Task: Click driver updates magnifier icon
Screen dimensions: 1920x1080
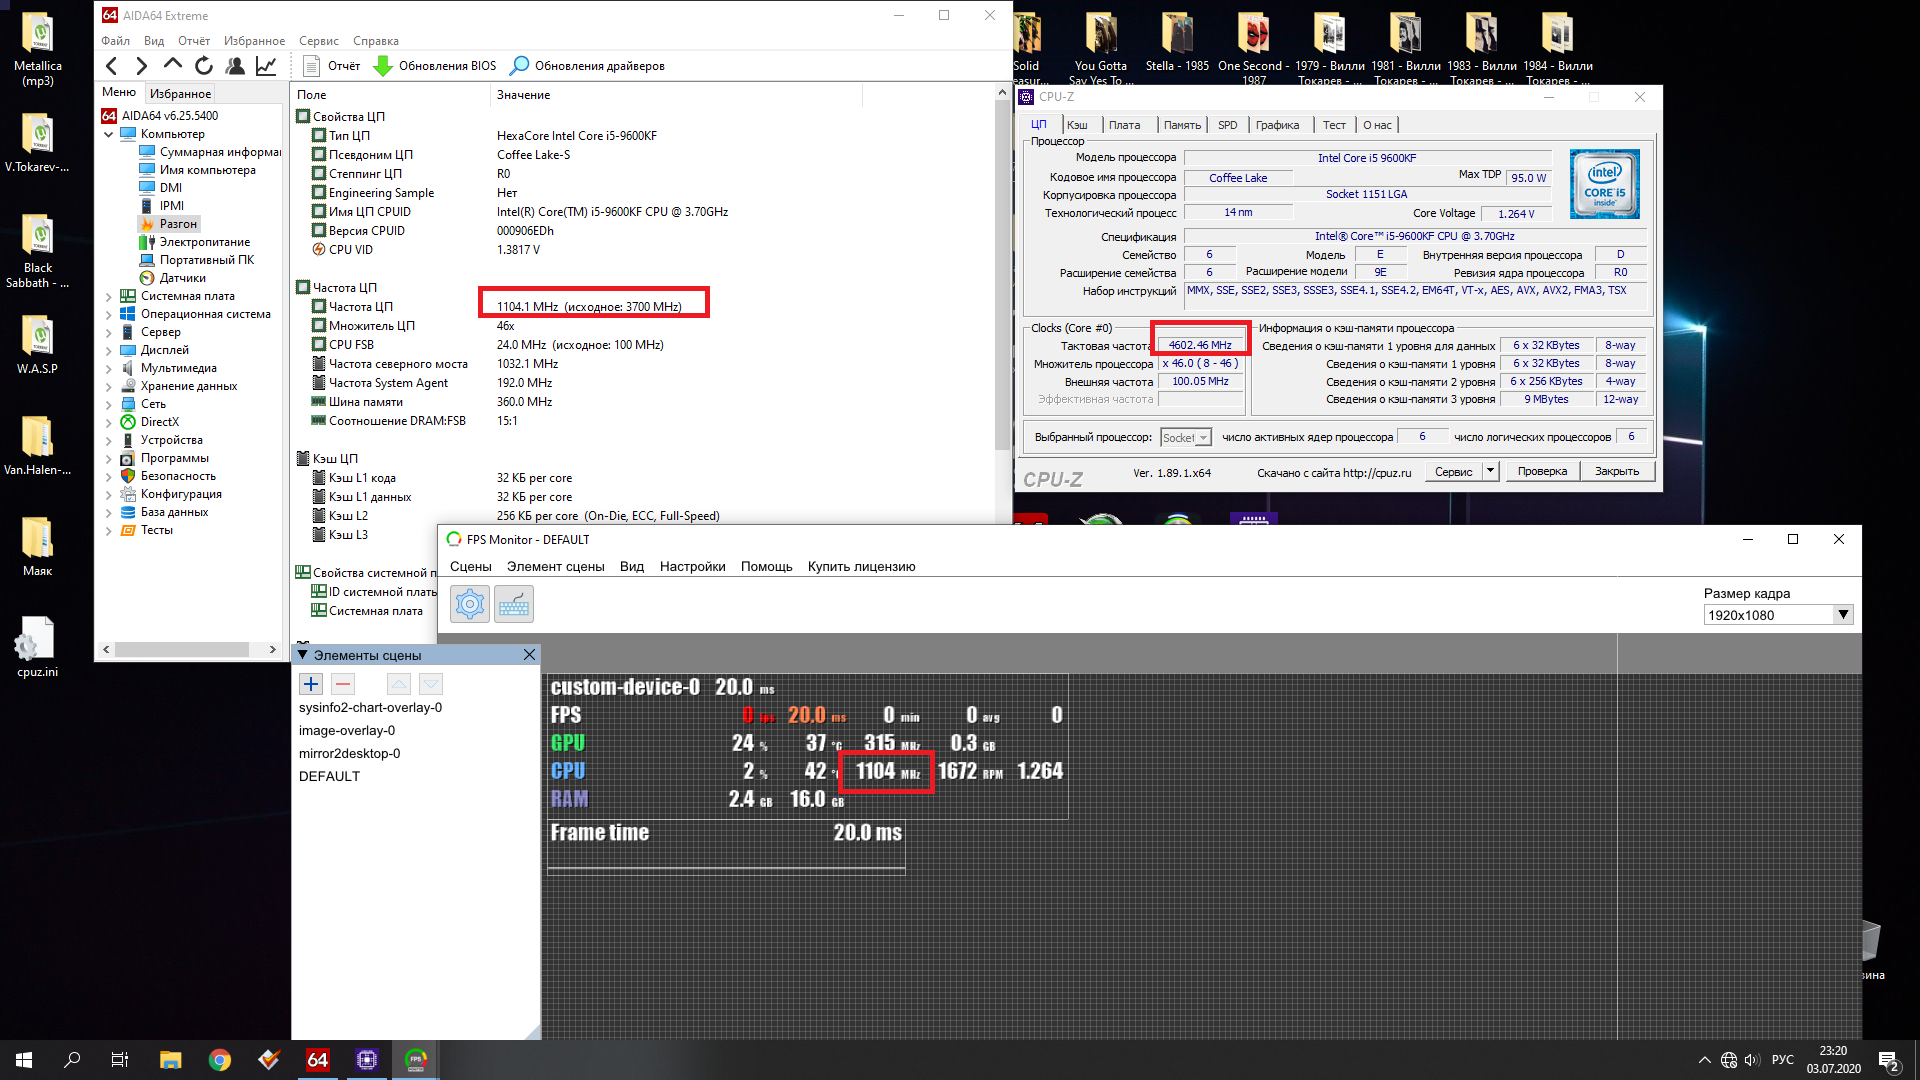Action: point(519,66)
